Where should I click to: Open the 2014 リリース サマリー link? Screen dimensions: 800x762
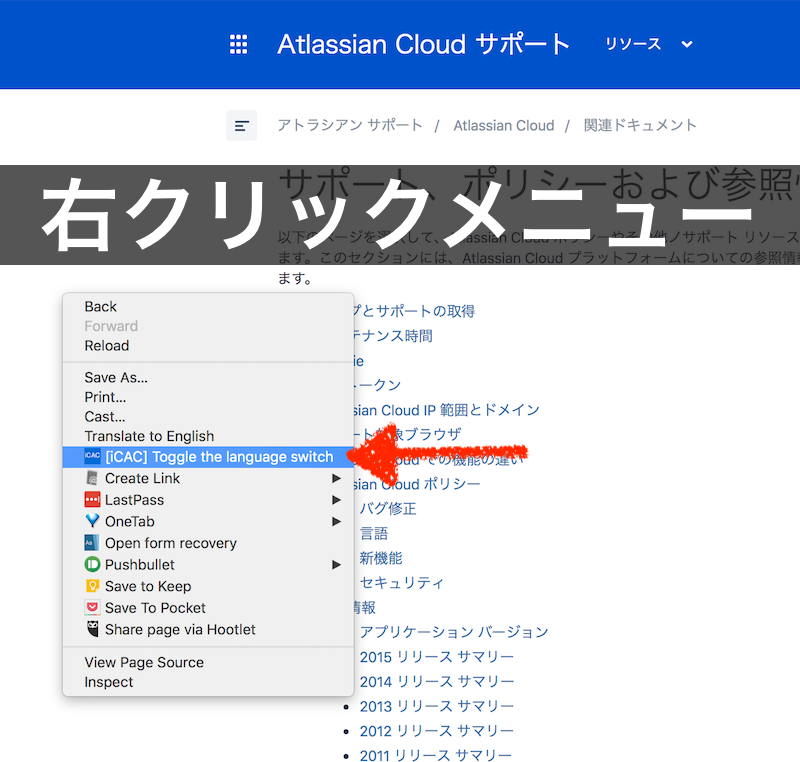(x=437, y=681)
